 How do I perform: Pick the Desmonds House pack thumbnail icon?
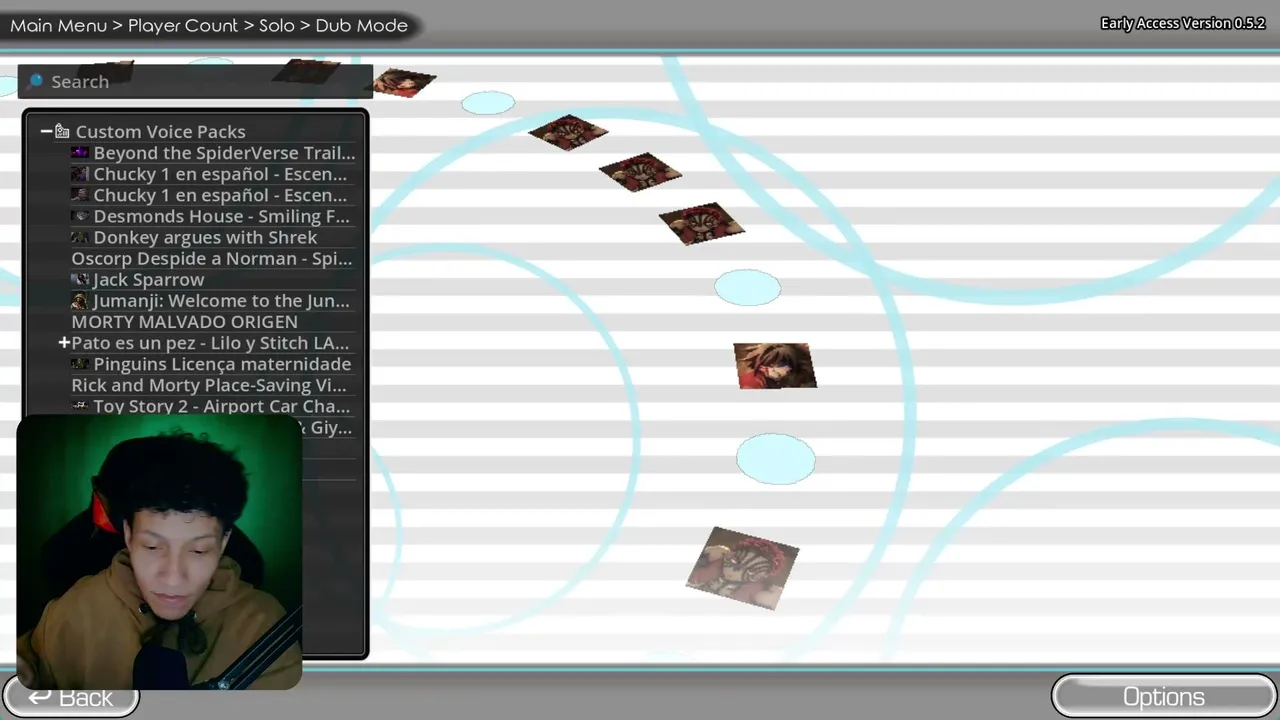(x=80, y=216)
